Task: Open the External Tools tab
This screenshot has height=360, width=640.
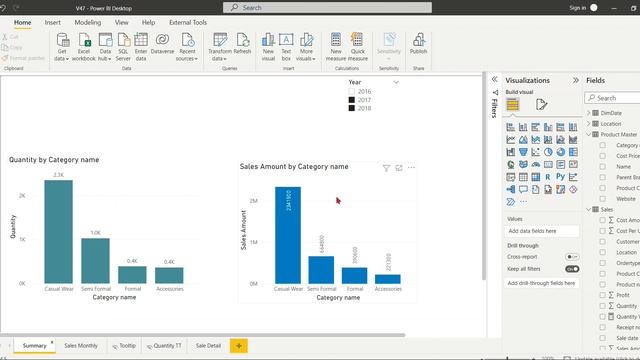Action: pos(188,22)
